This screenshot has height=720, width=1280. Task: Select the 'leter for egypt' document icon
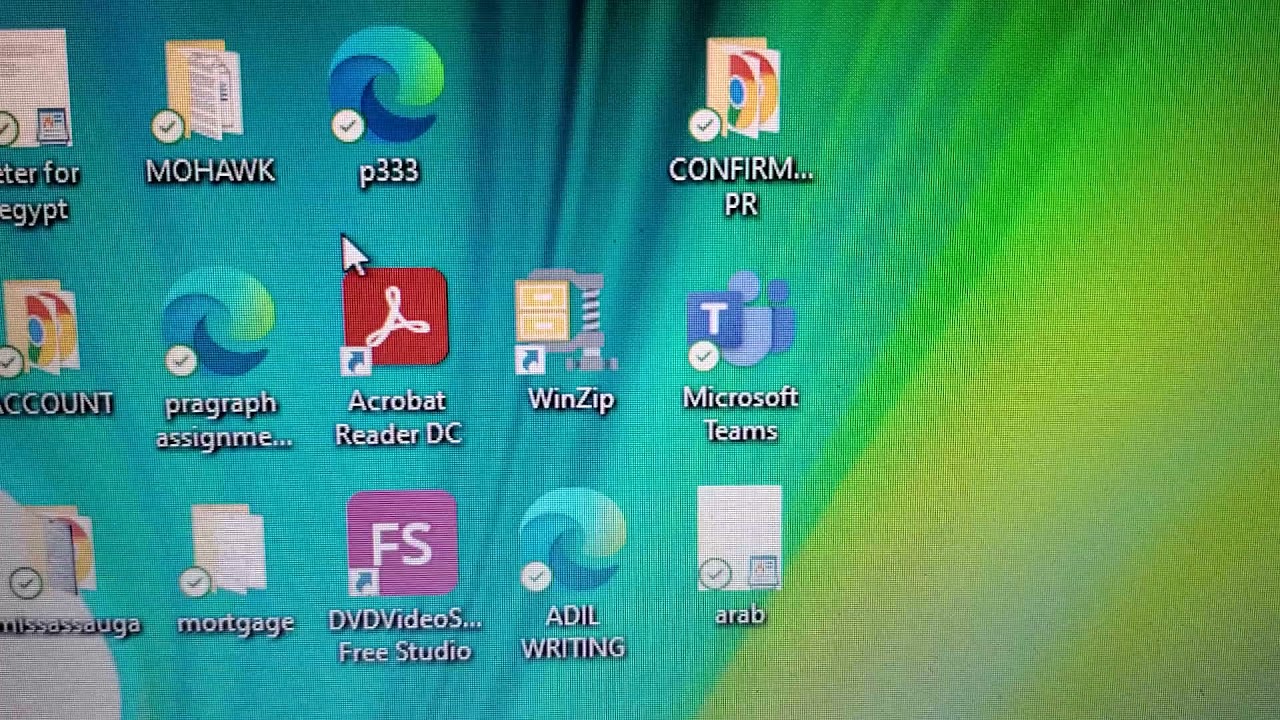(x=36, y=88)
